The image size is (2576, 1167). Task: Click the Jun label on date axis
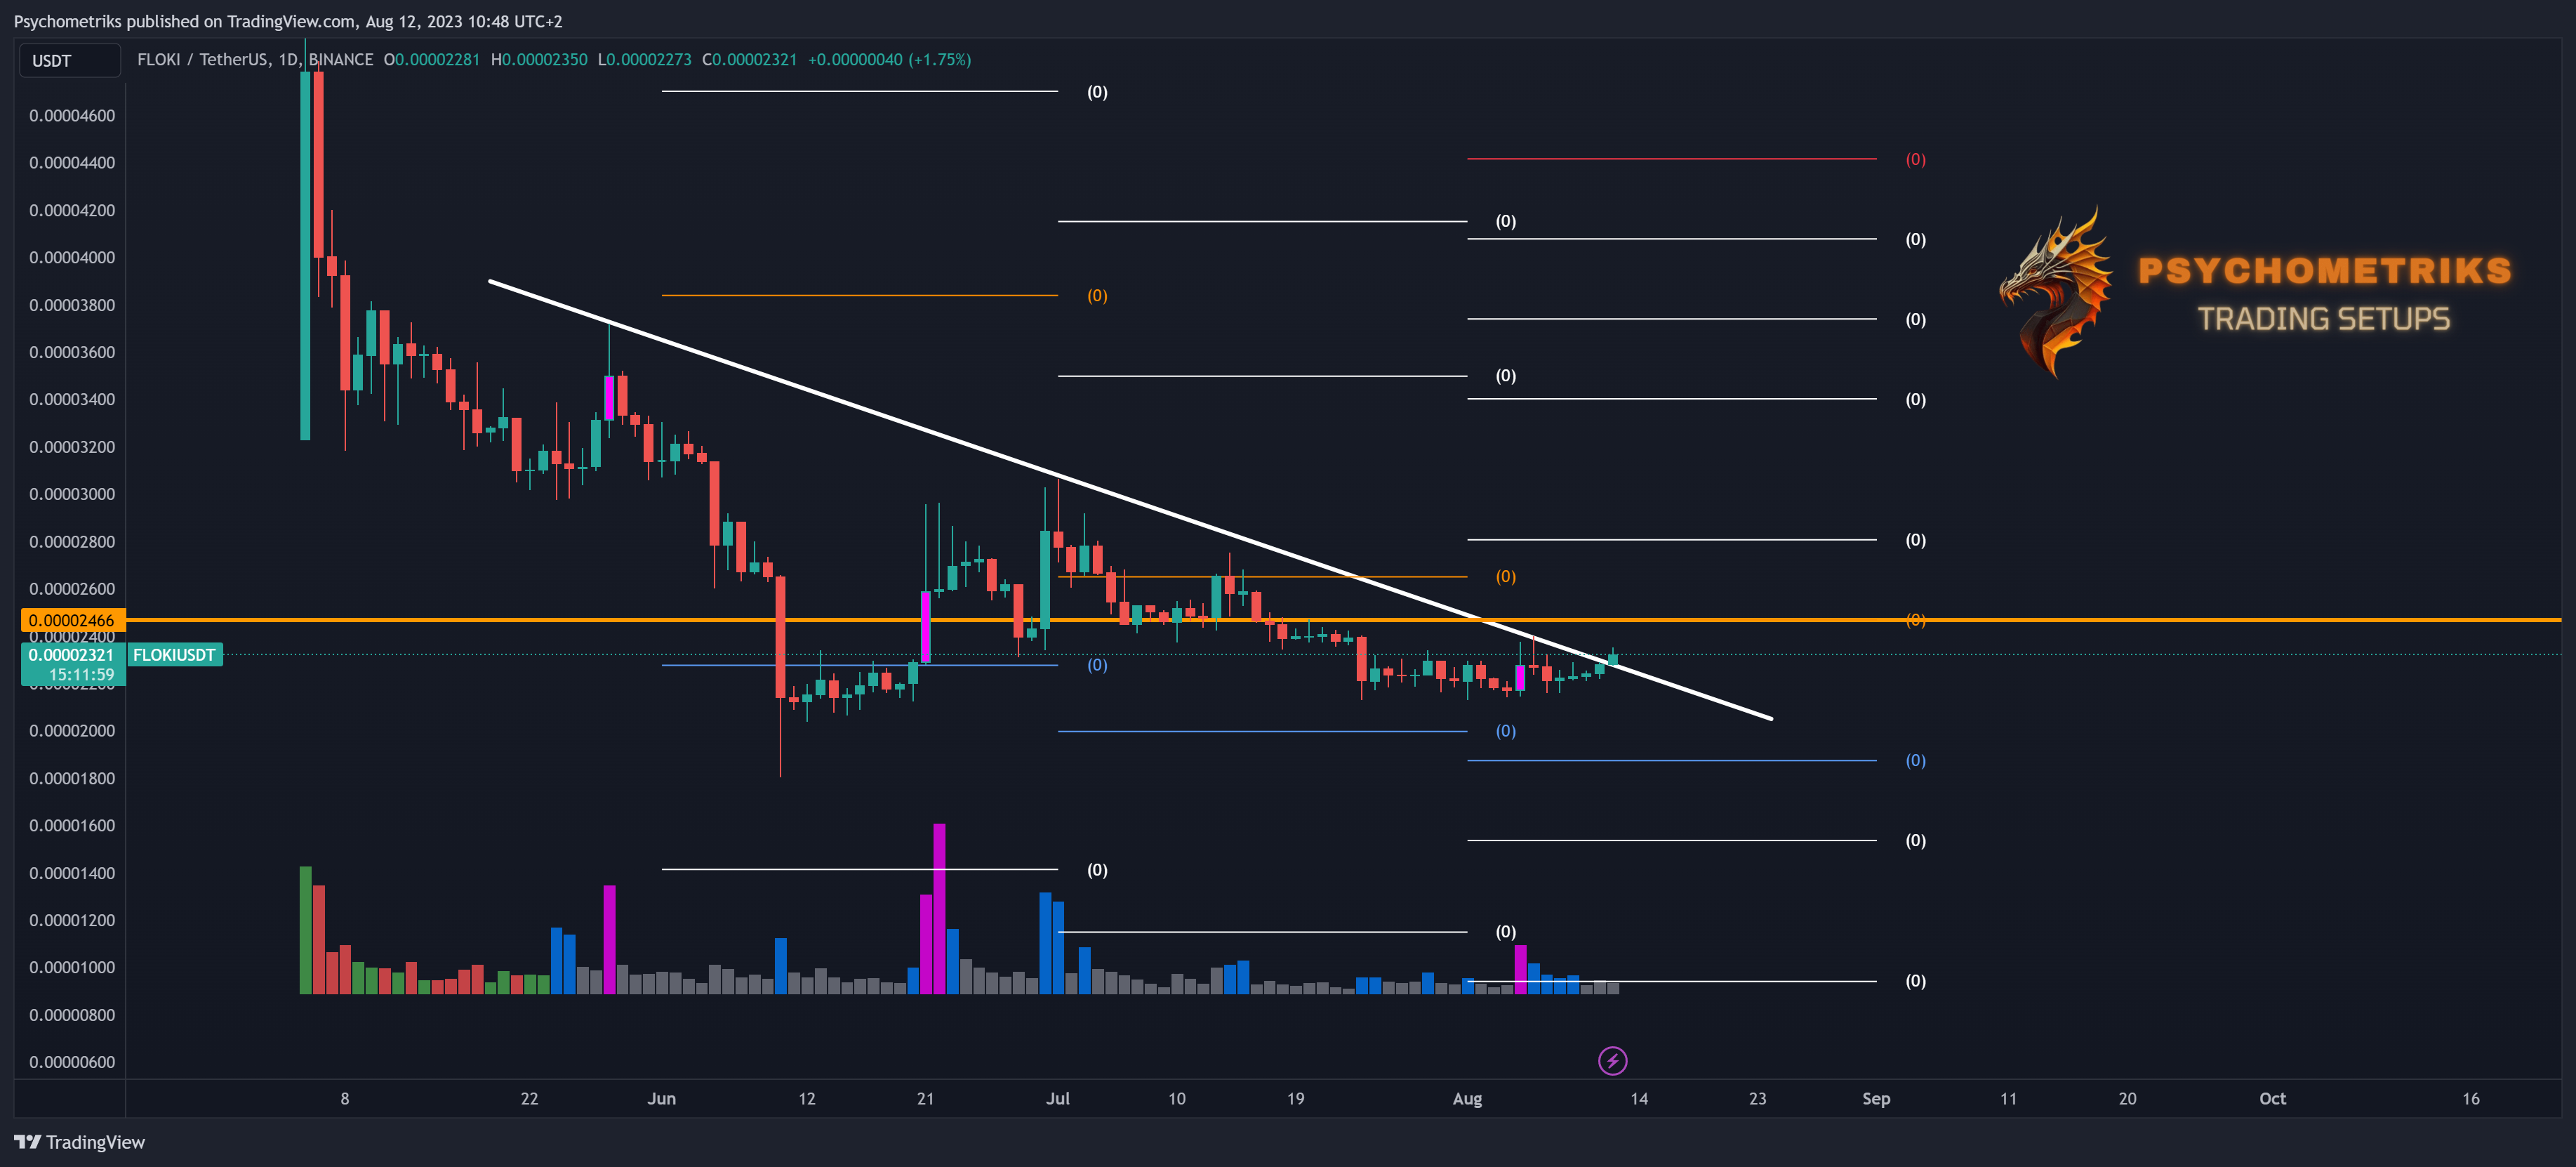(x=661, y=1098)
